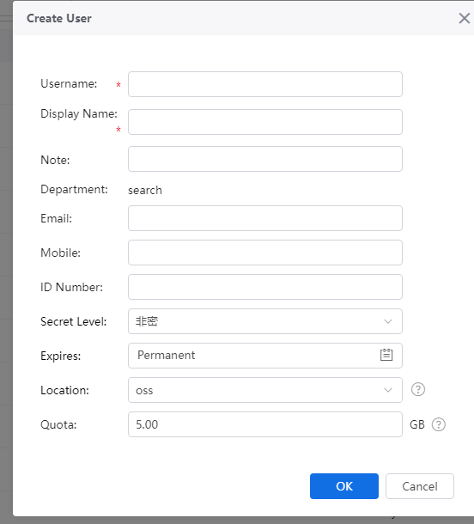Click the Cancel button

click(420, 486)
